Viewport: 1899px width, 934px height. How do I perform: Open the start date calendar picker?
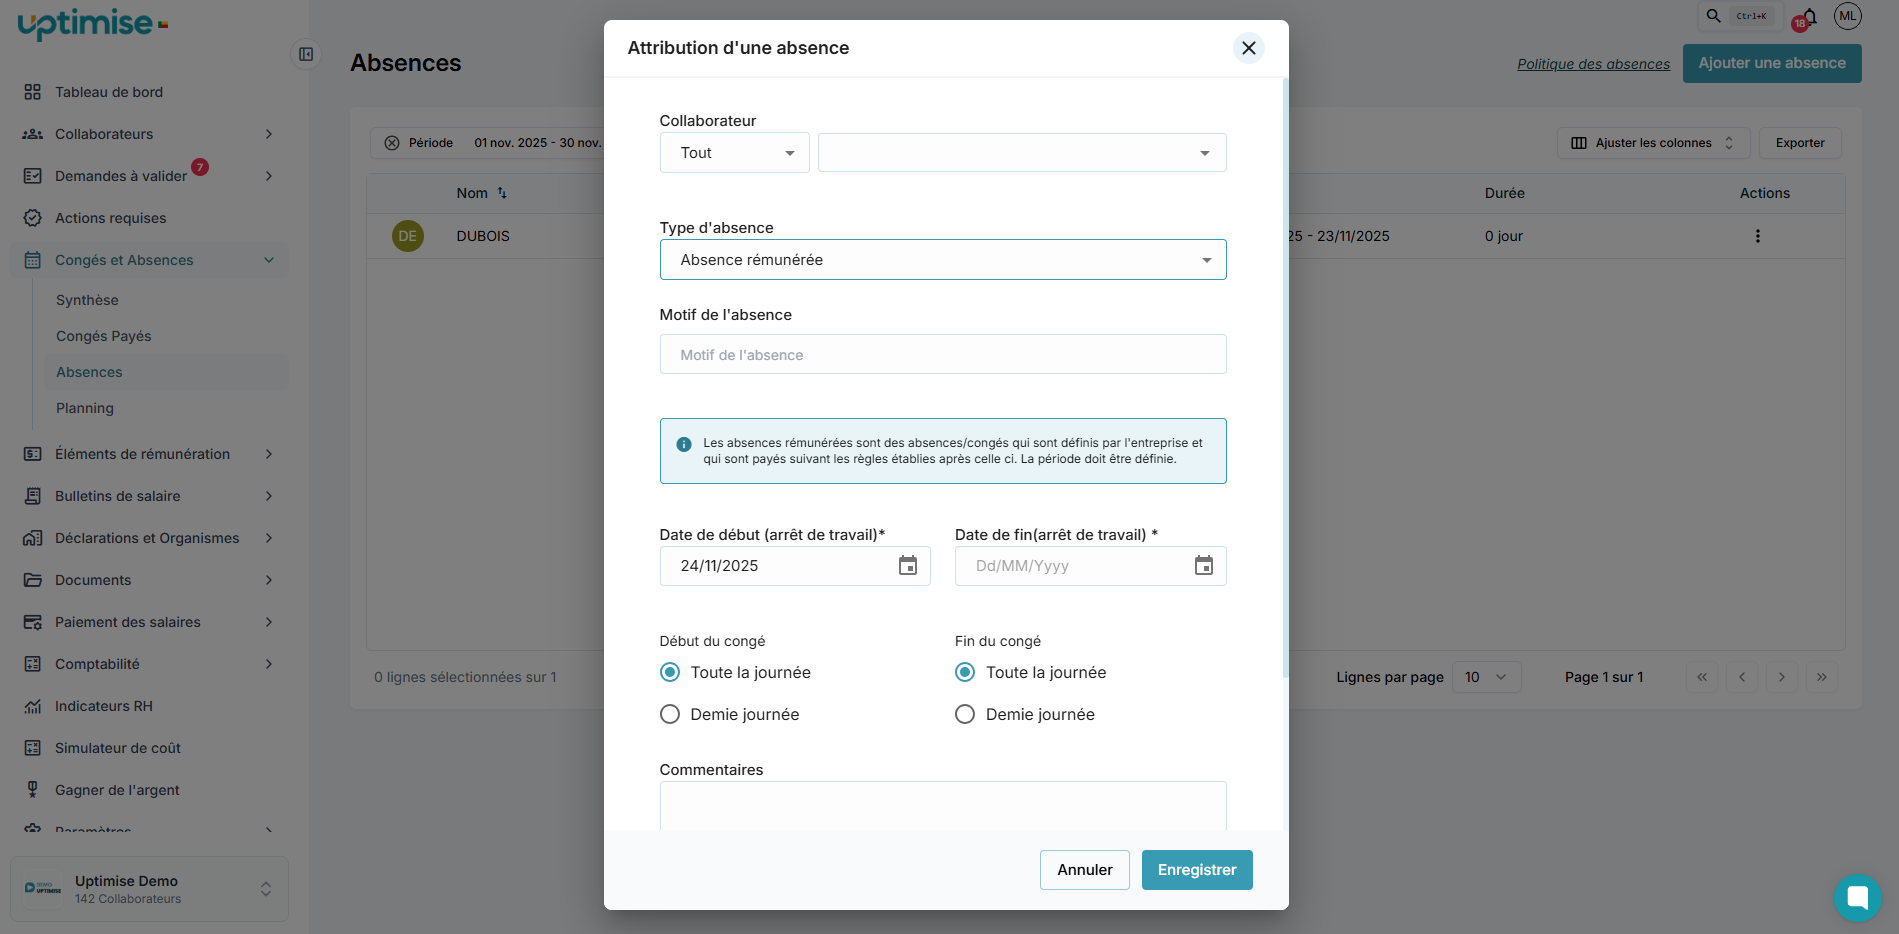pyautogui.click(x=907, y=566)
